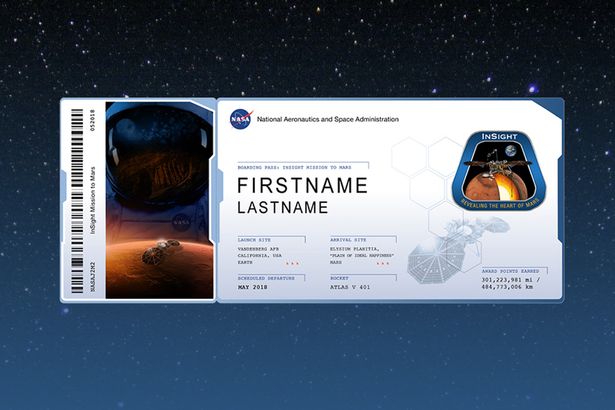Click the 'SCHEDULED DEPARTURE' label
Image resolution: width=615 pixels, height=410 pixels.
266,278
